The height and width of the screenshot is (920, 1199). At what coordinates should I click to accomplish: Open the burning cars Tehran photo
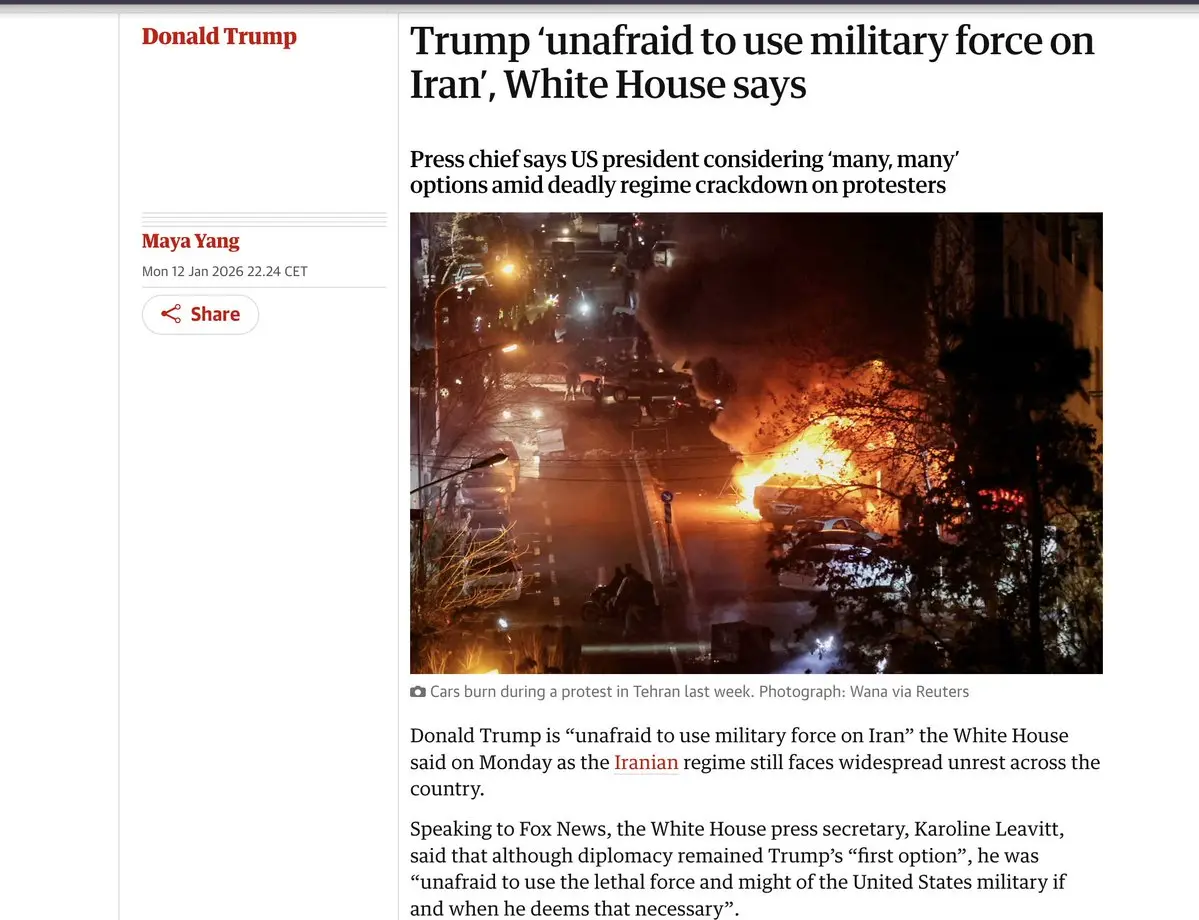tap(756, 443)
